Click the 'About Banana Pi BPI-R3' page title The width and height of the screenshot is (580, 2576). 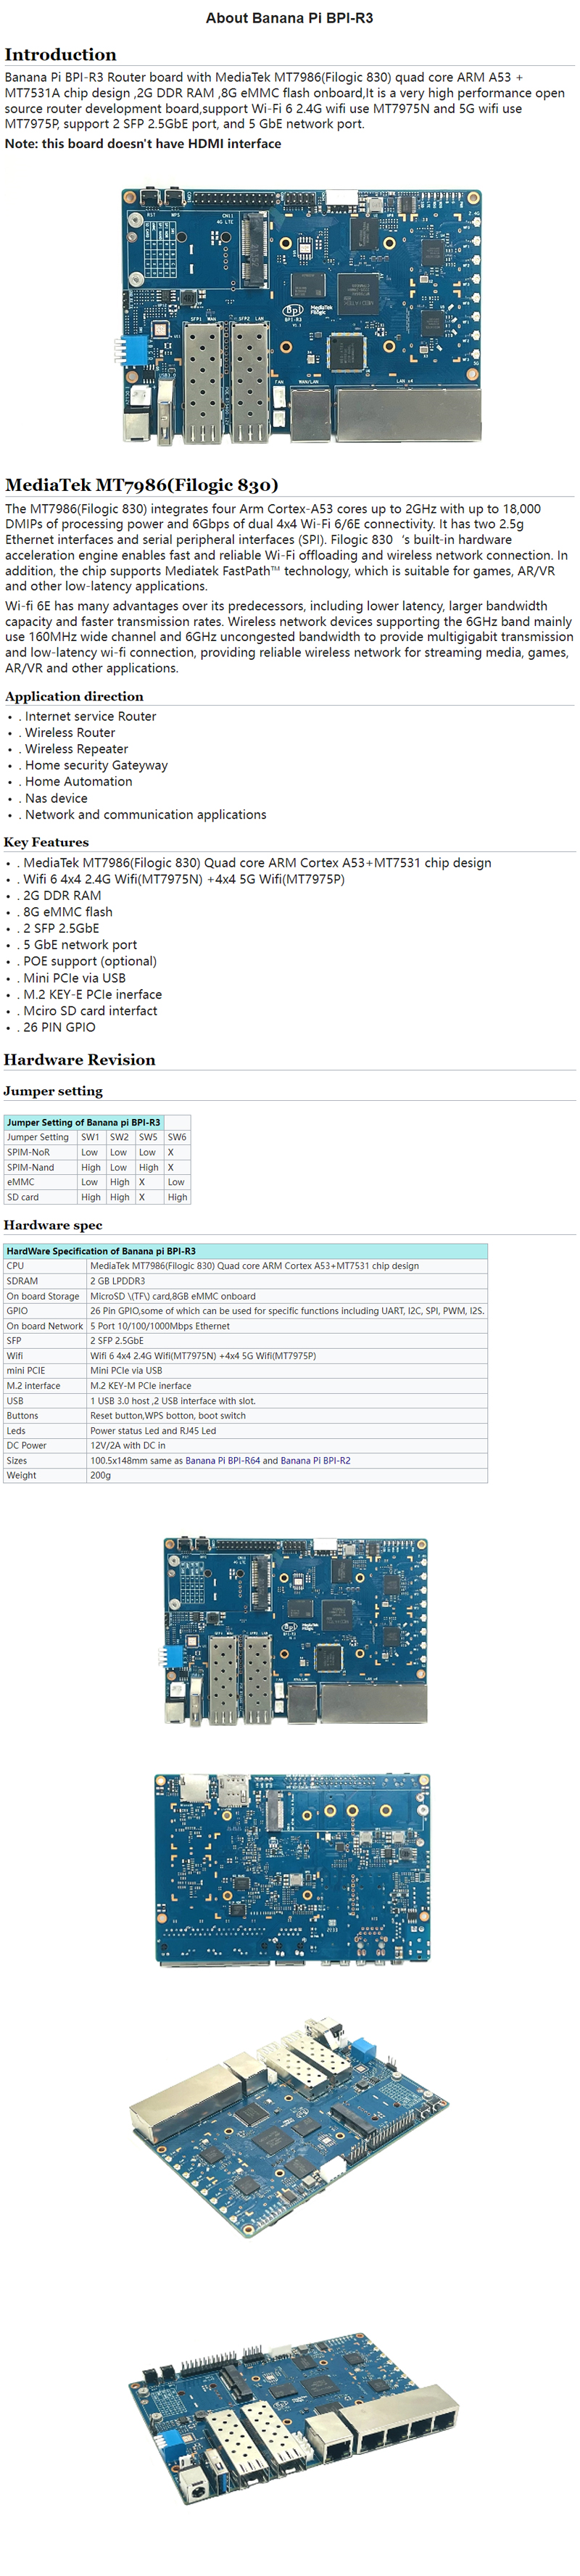[x=289, y=18]
